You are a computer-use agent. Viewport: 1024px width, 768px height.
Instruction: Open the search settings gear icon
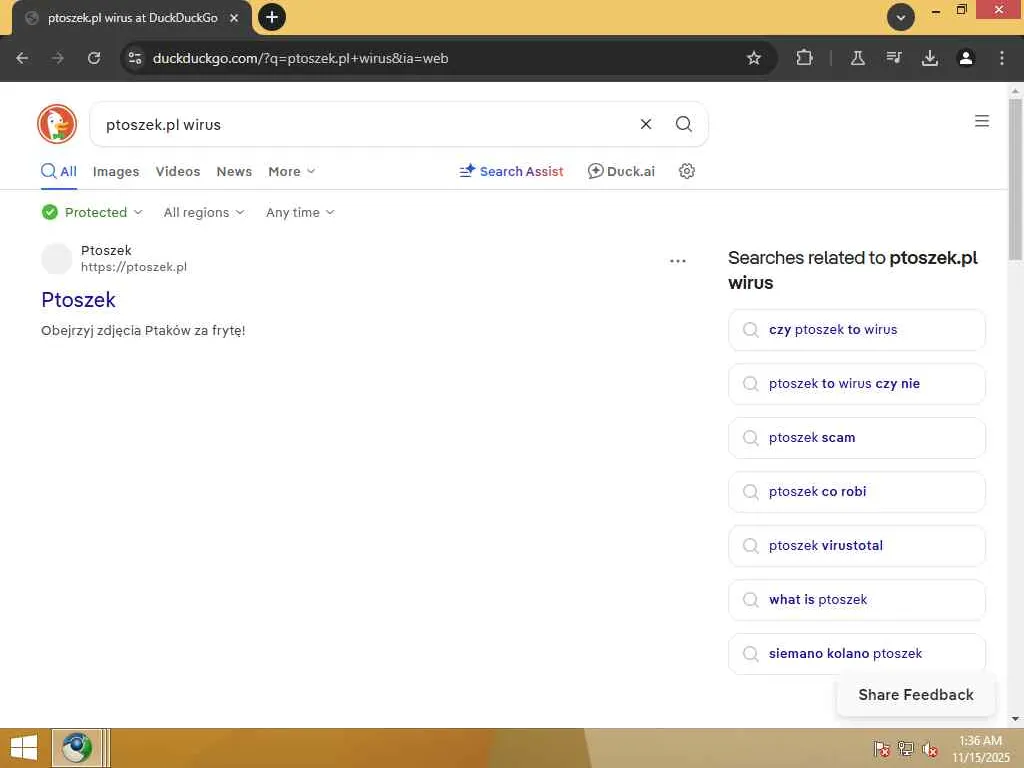[687, 171]
